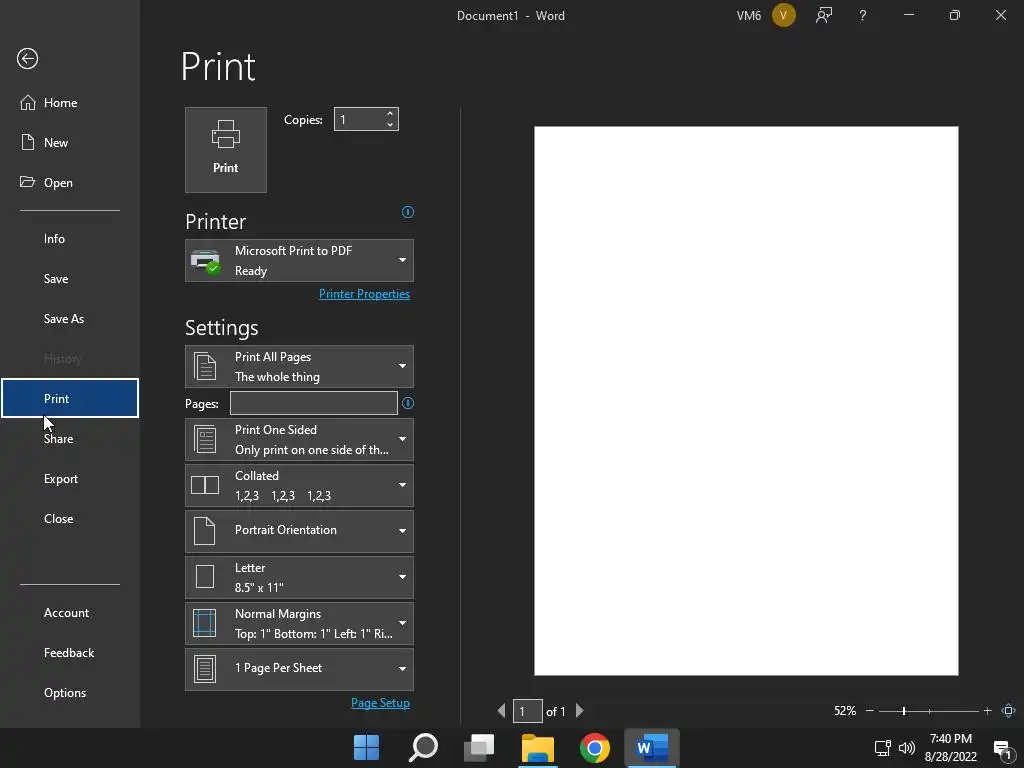
Task: Click Close in the backstage sidebar
Action: tap(70, 519)
